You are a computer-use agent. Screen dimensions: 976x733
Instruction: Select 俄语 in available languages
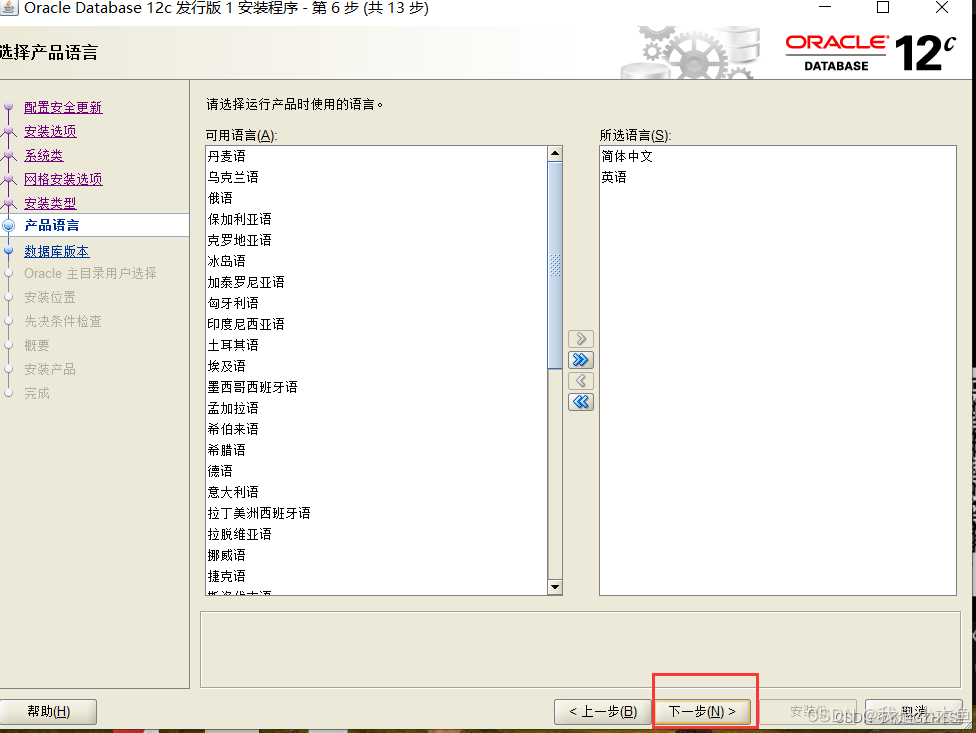(377, 198)
